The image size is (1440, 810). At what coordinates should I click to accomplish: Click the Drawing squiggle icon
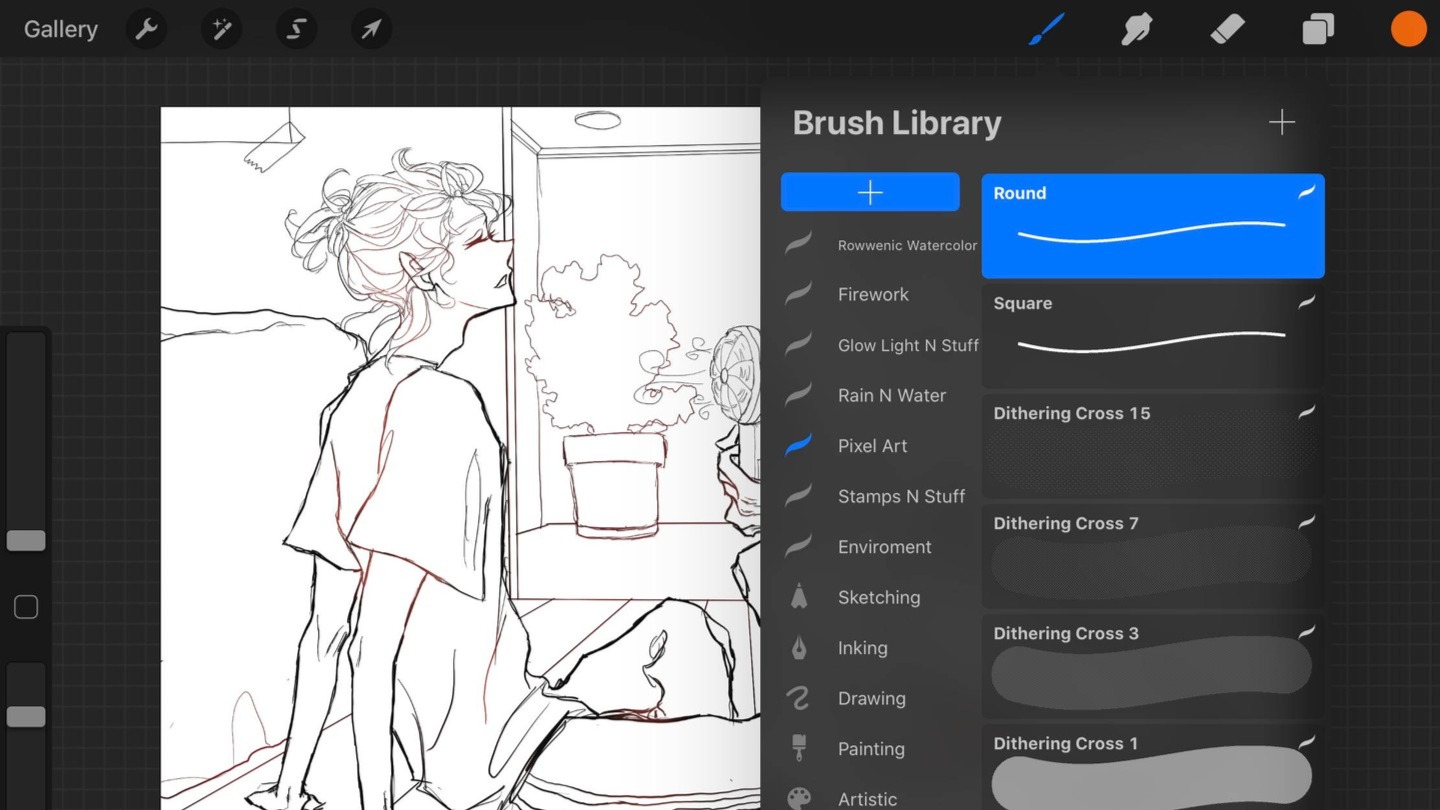pyautogui.click(x=798, y=698)
